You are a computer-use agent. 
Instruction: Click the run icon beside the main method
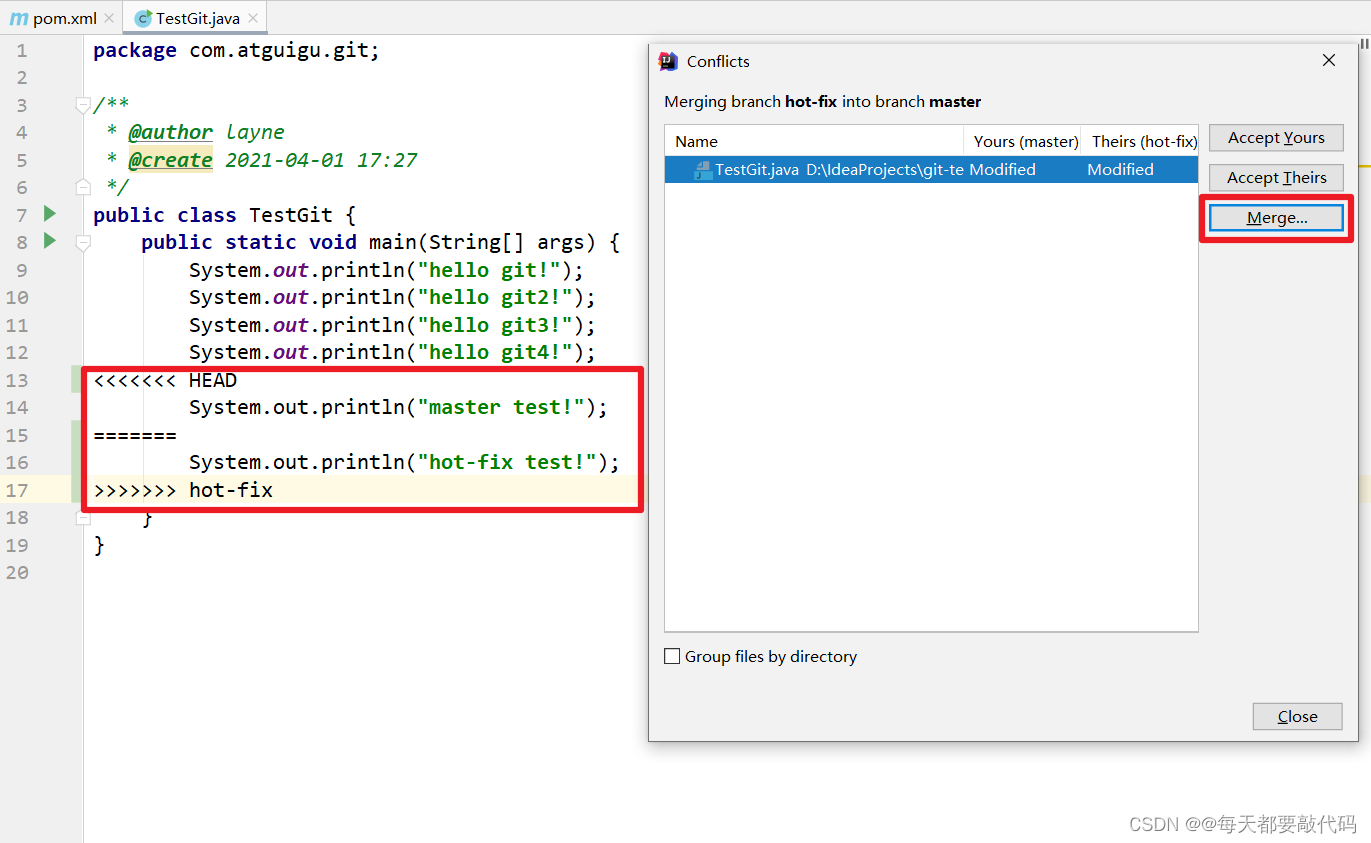pyautogui.click(x=48, y=241)
